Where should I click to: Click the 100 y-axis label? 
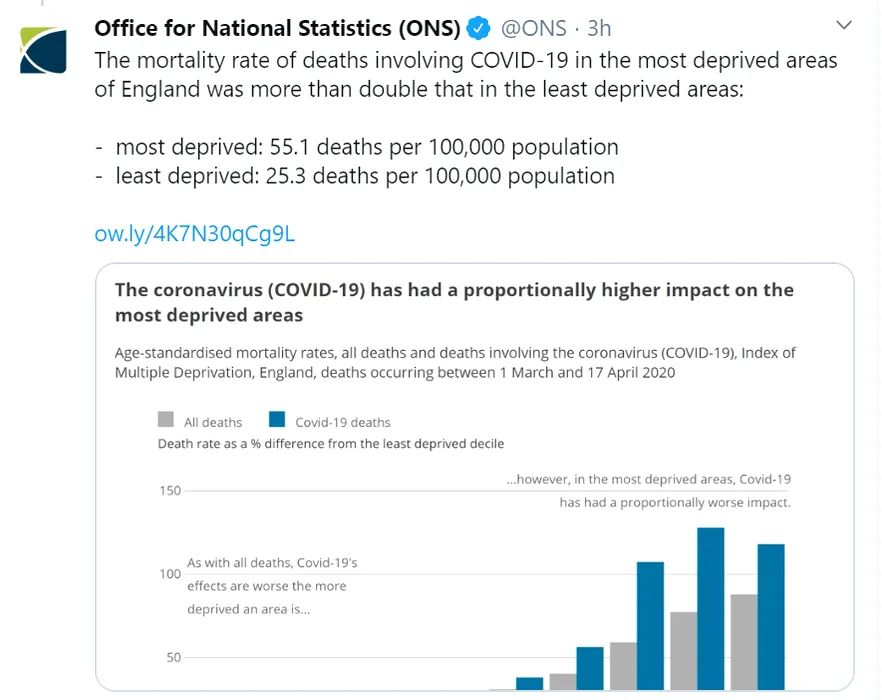coord(170,574)
